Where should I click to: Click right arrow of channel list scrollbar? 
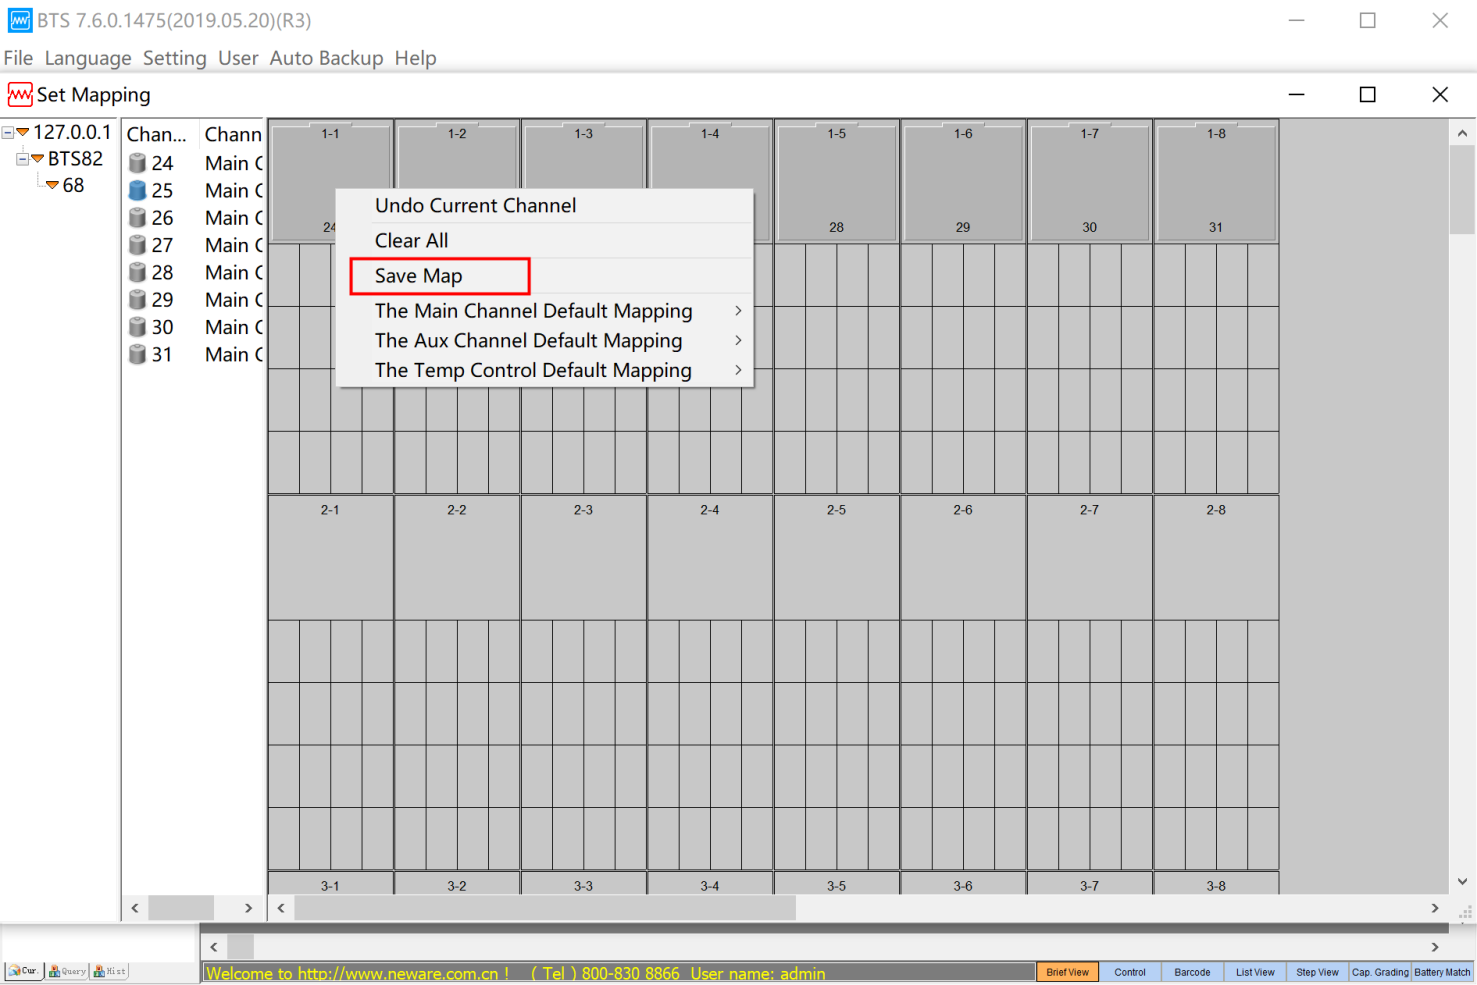pyautogui.click(x=249, y=908)
